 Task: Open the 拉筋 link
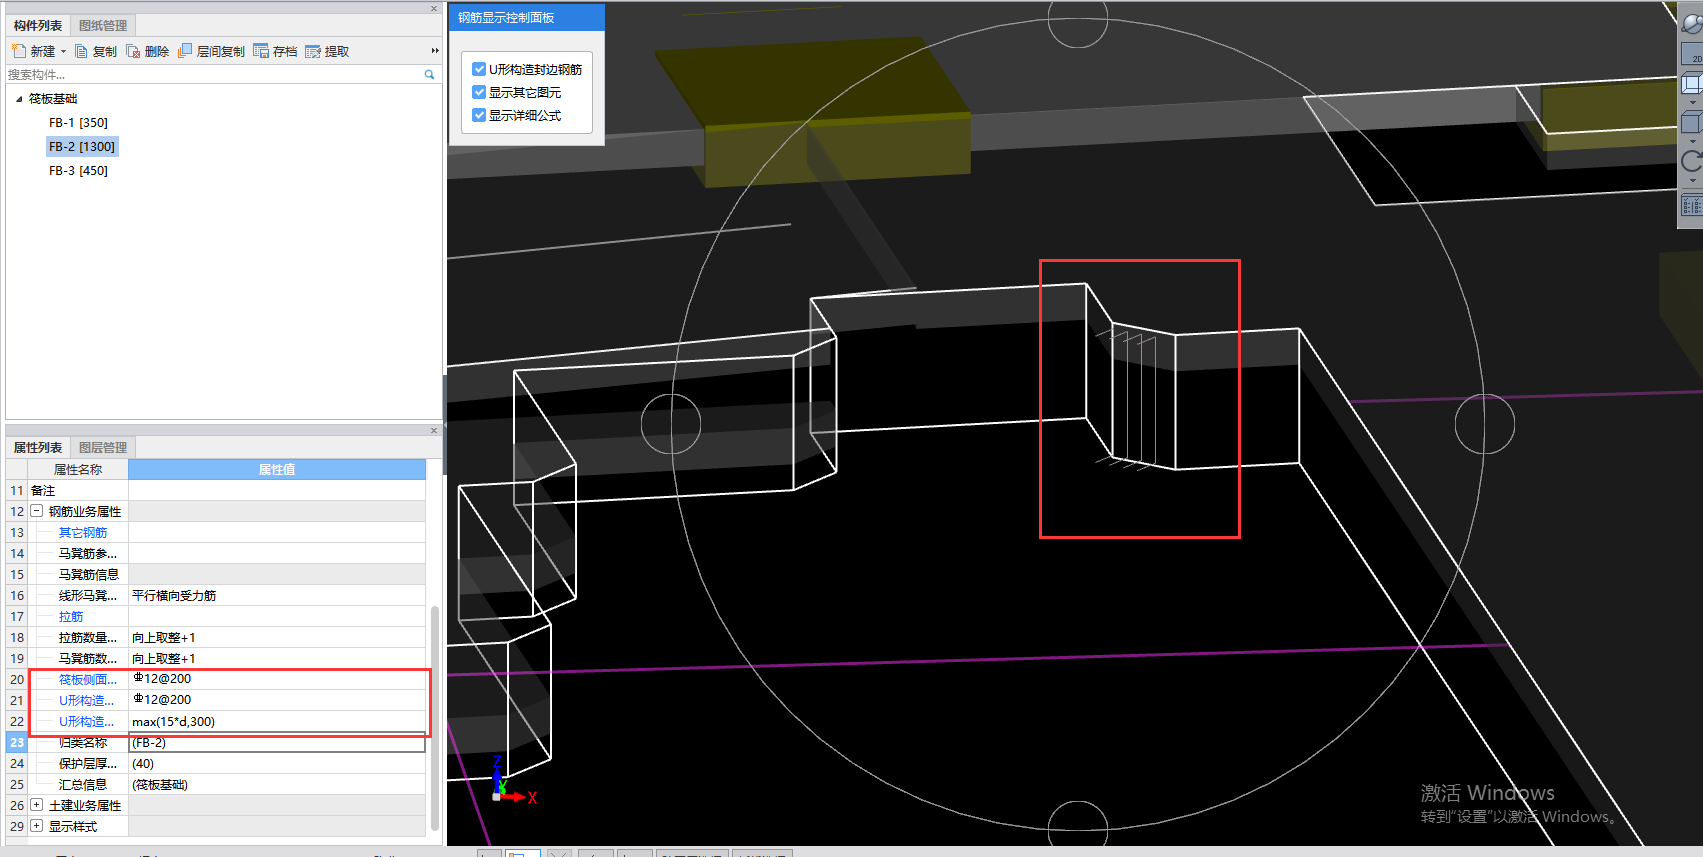pos(71,617)
